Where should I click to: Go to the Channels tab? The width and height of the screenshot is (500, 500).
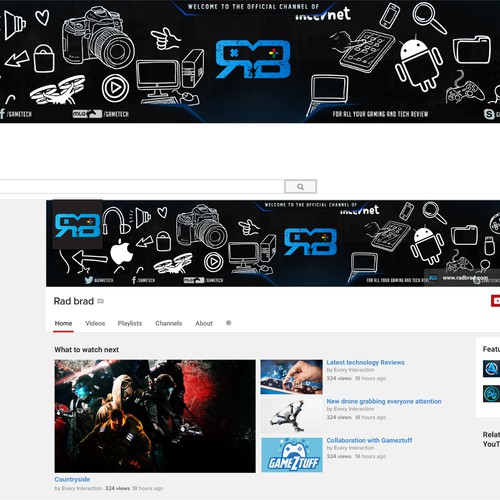pos(169,323)
